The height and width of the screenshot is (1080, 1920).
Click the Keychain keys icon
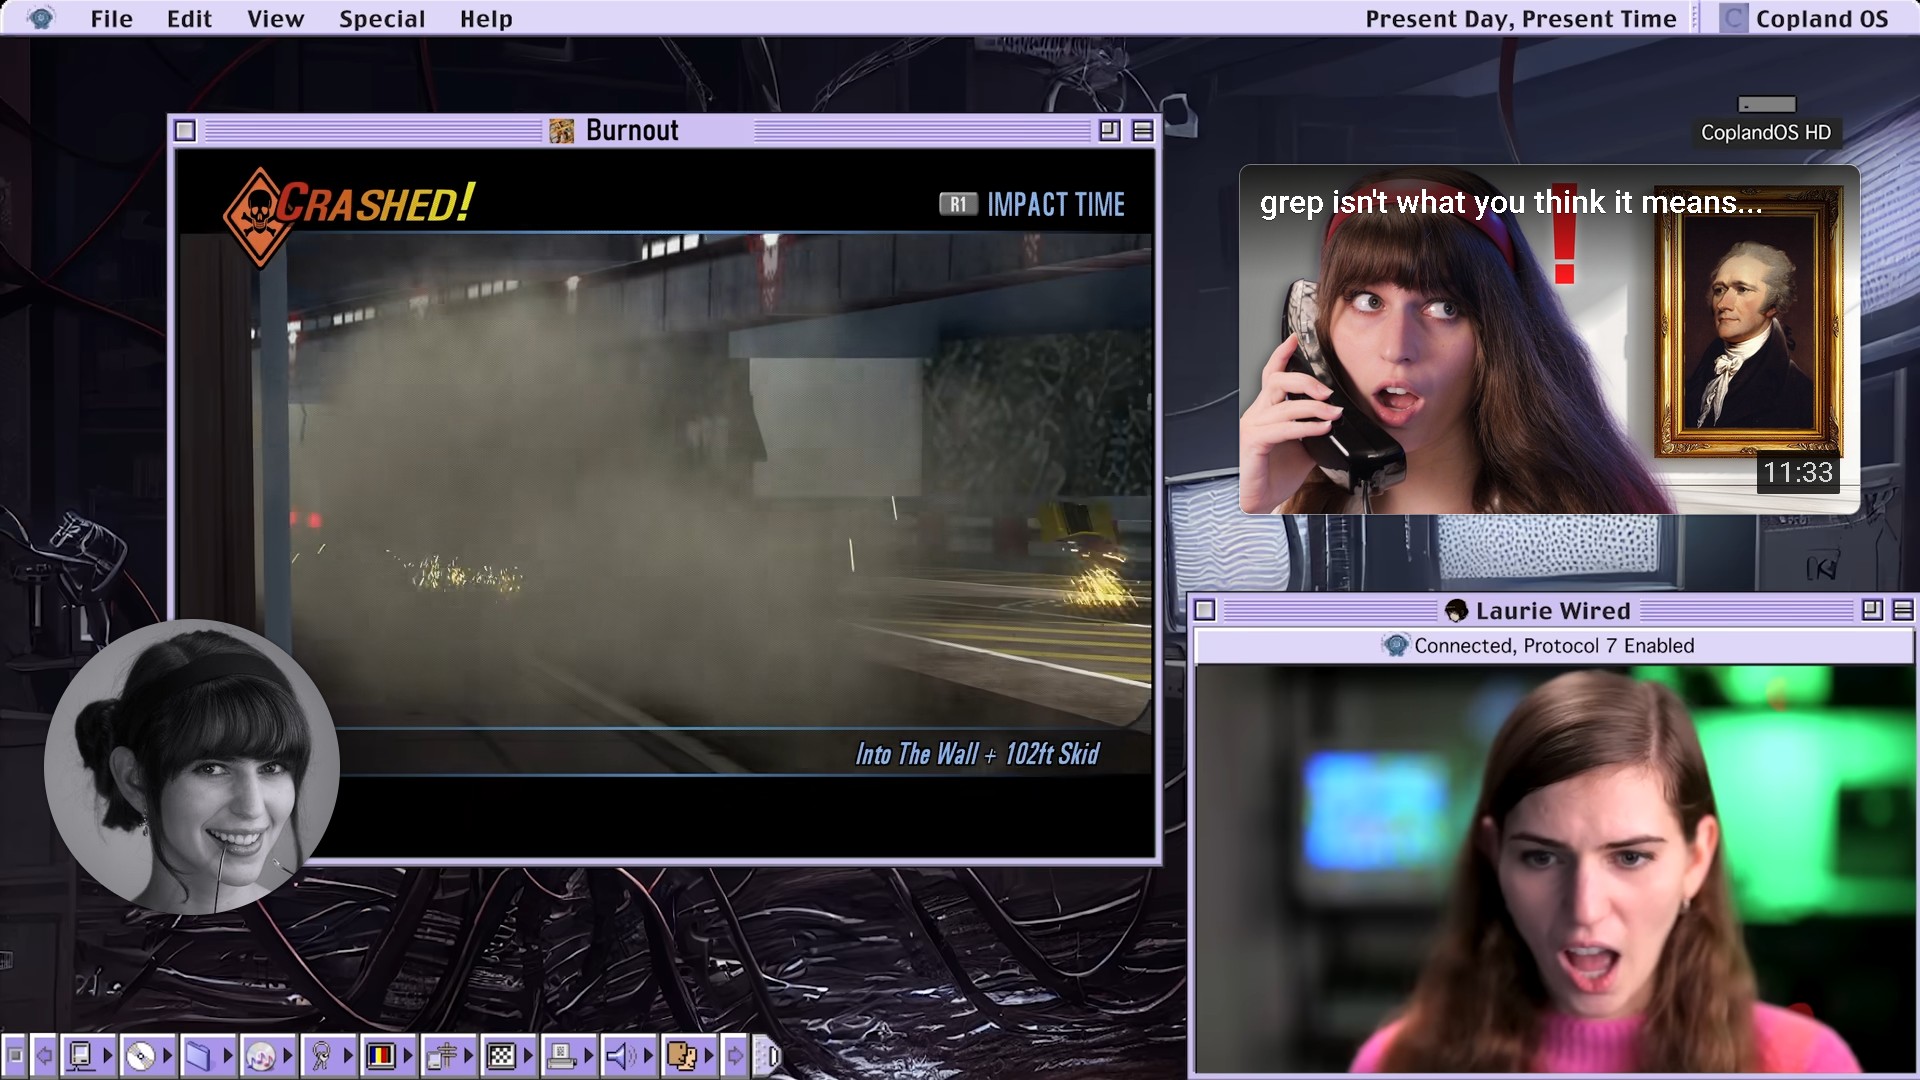(321, 1056)
